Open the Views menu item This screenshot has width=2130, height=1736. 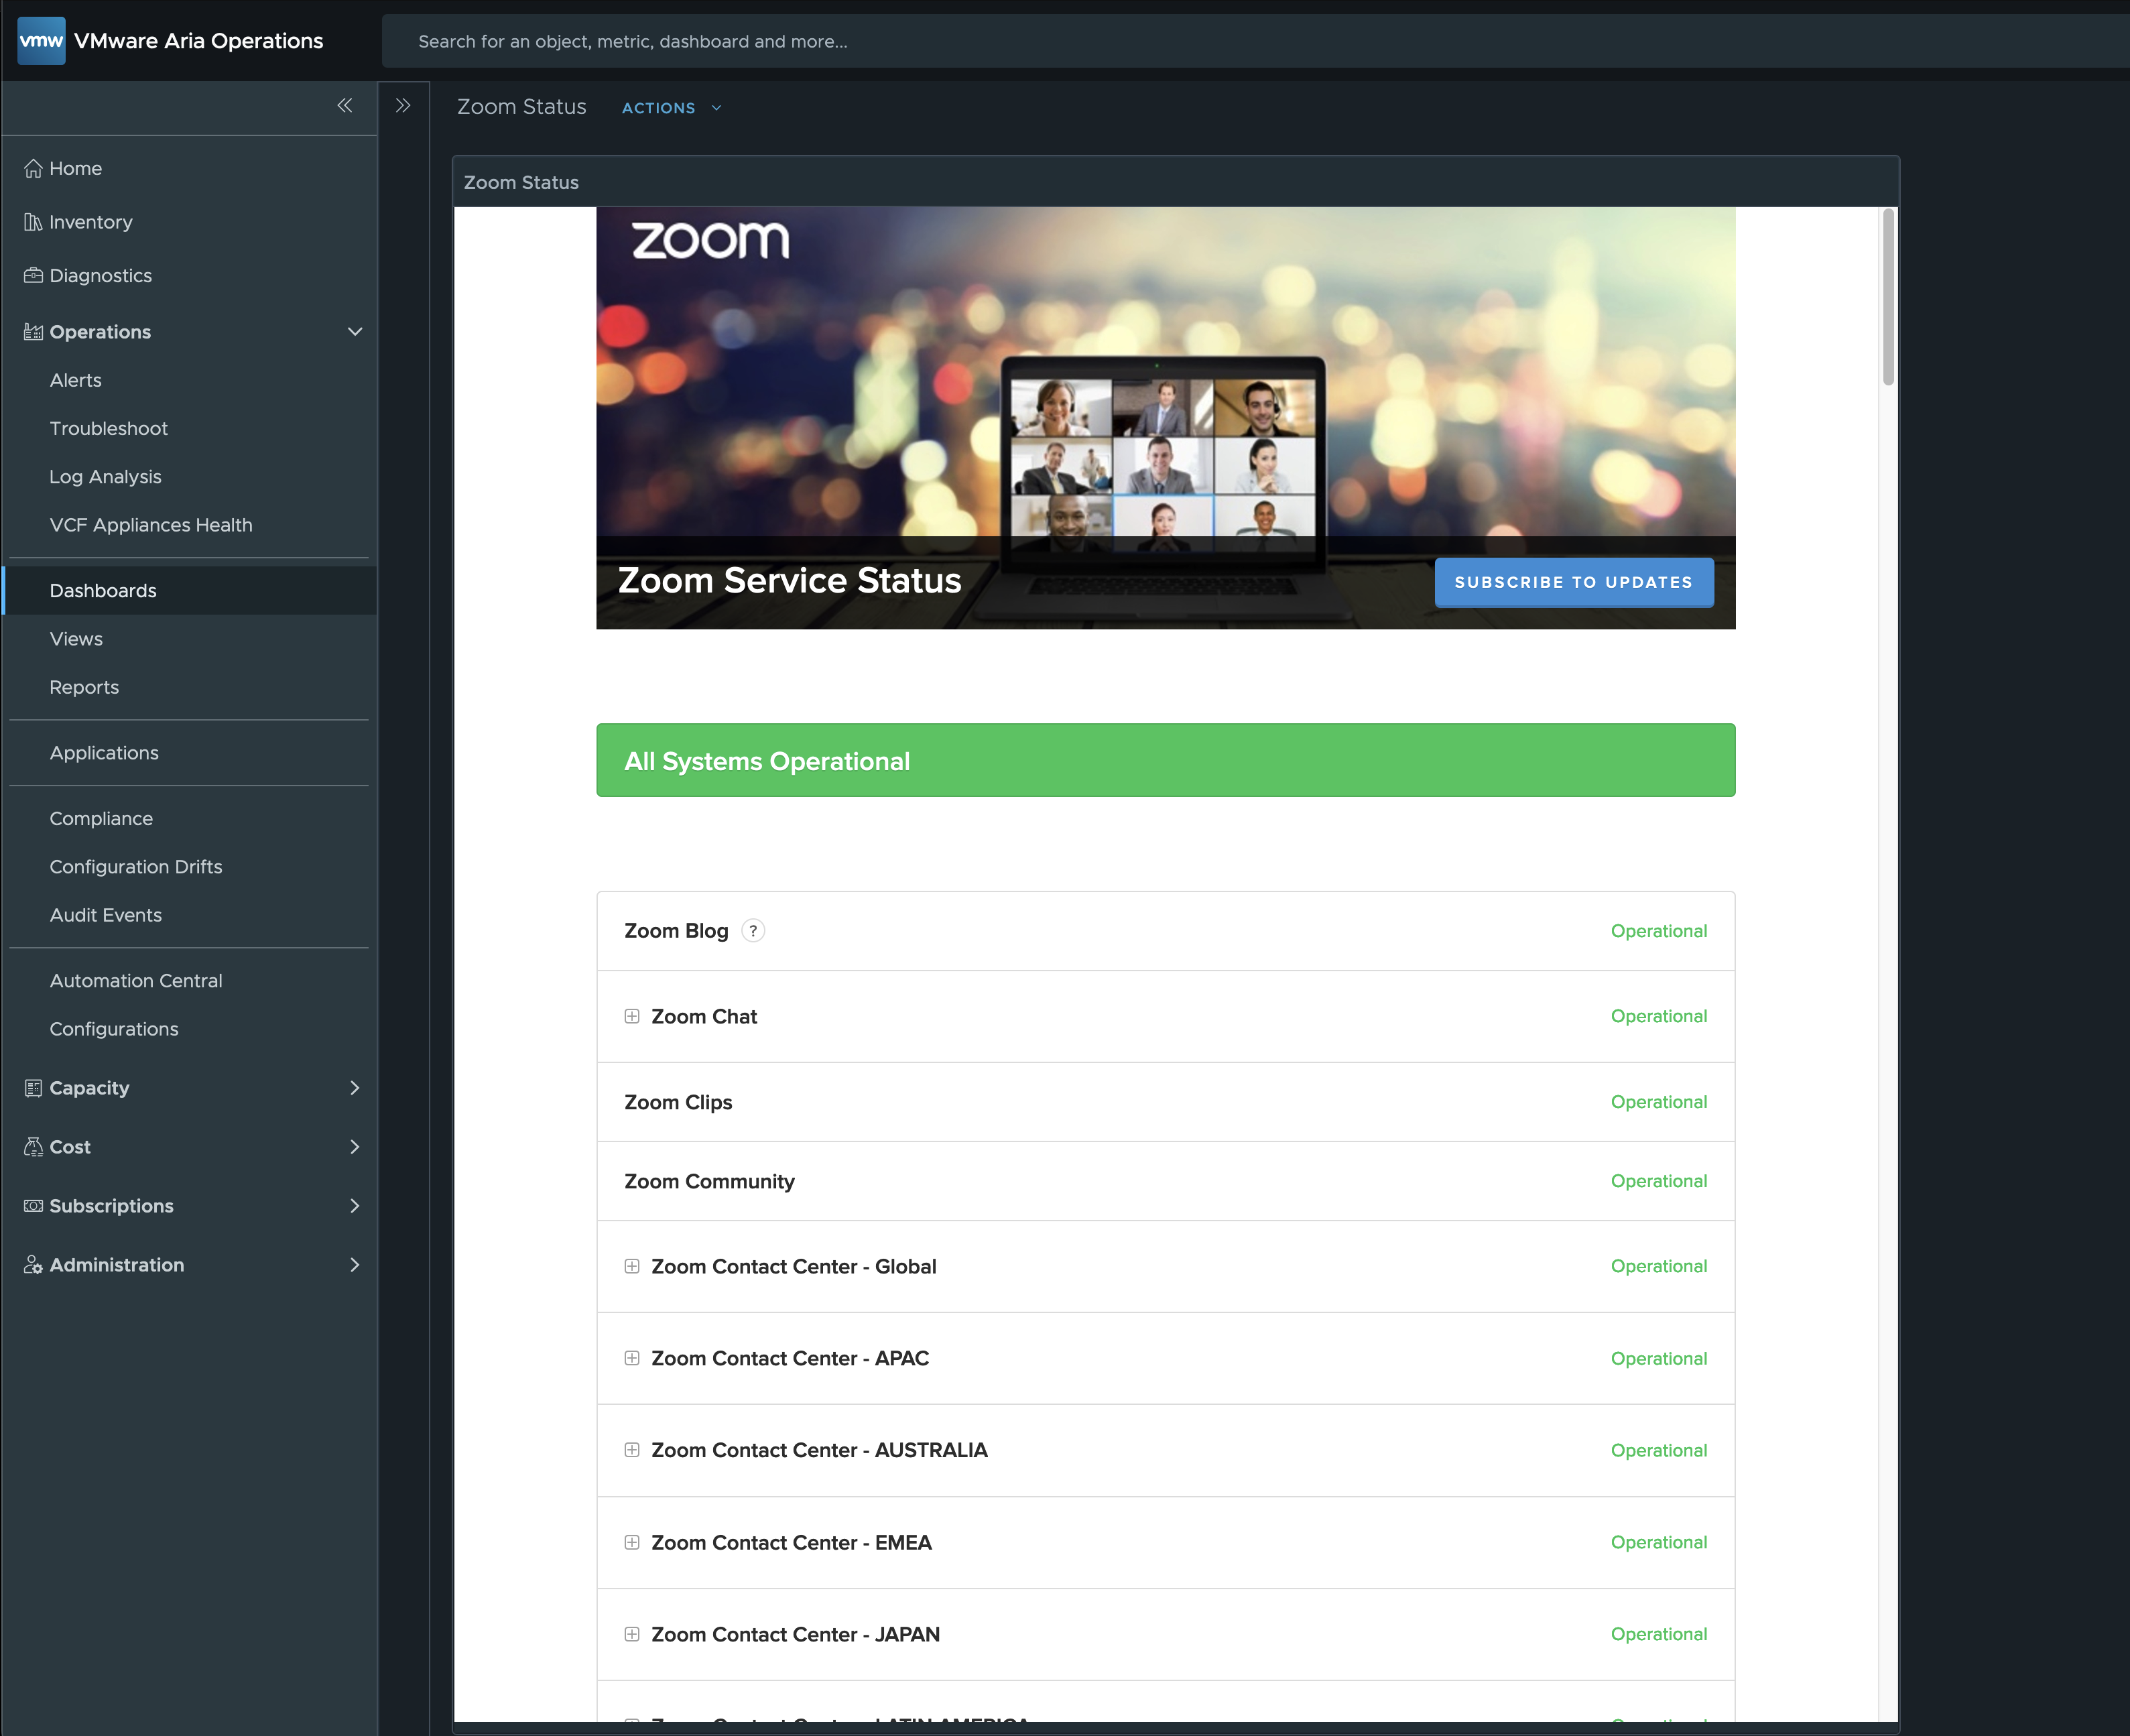tap(76, 639)
